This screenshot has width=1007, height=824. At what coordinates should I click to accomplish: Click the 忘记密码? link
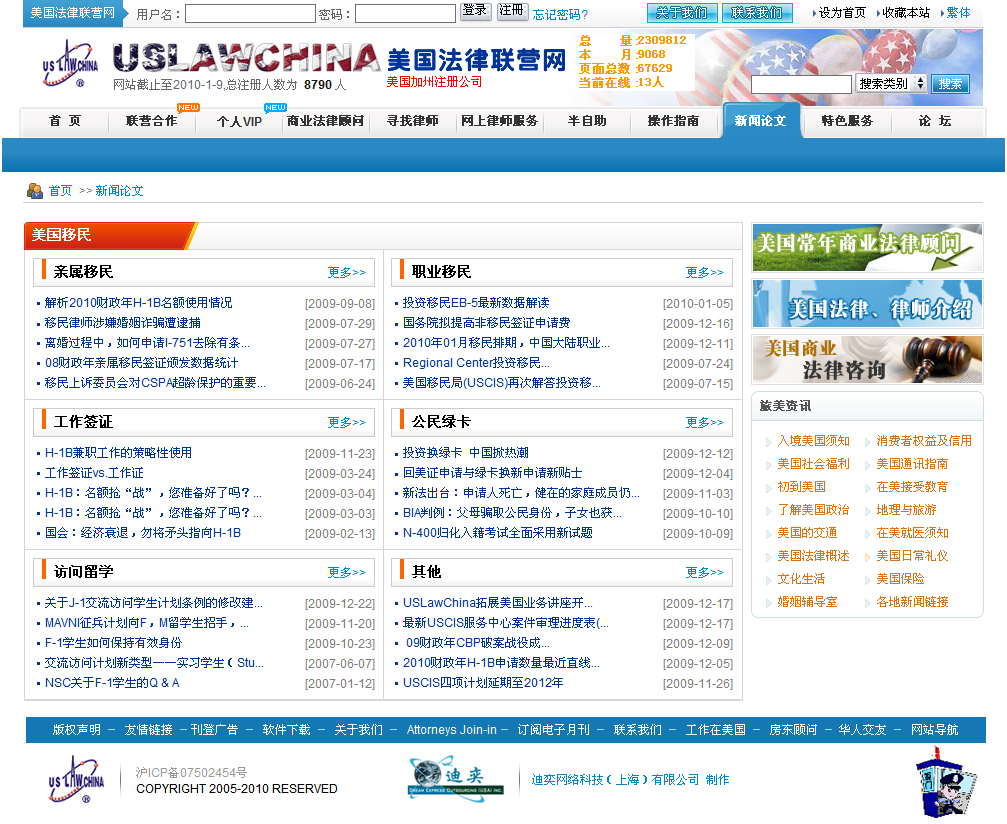(x=560, y=14)
